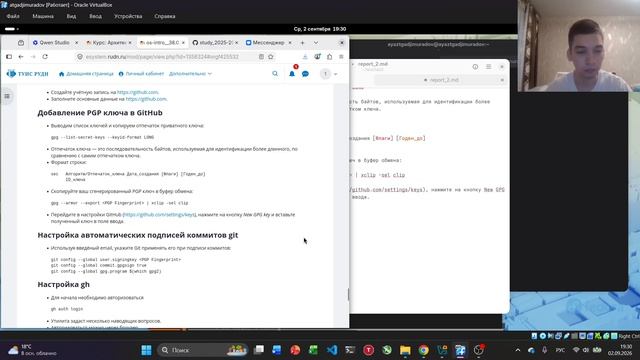The width and height of the screenshot is (640, 360).
Task: Open Google Chrome from taskbar
Action: (423, 350)
